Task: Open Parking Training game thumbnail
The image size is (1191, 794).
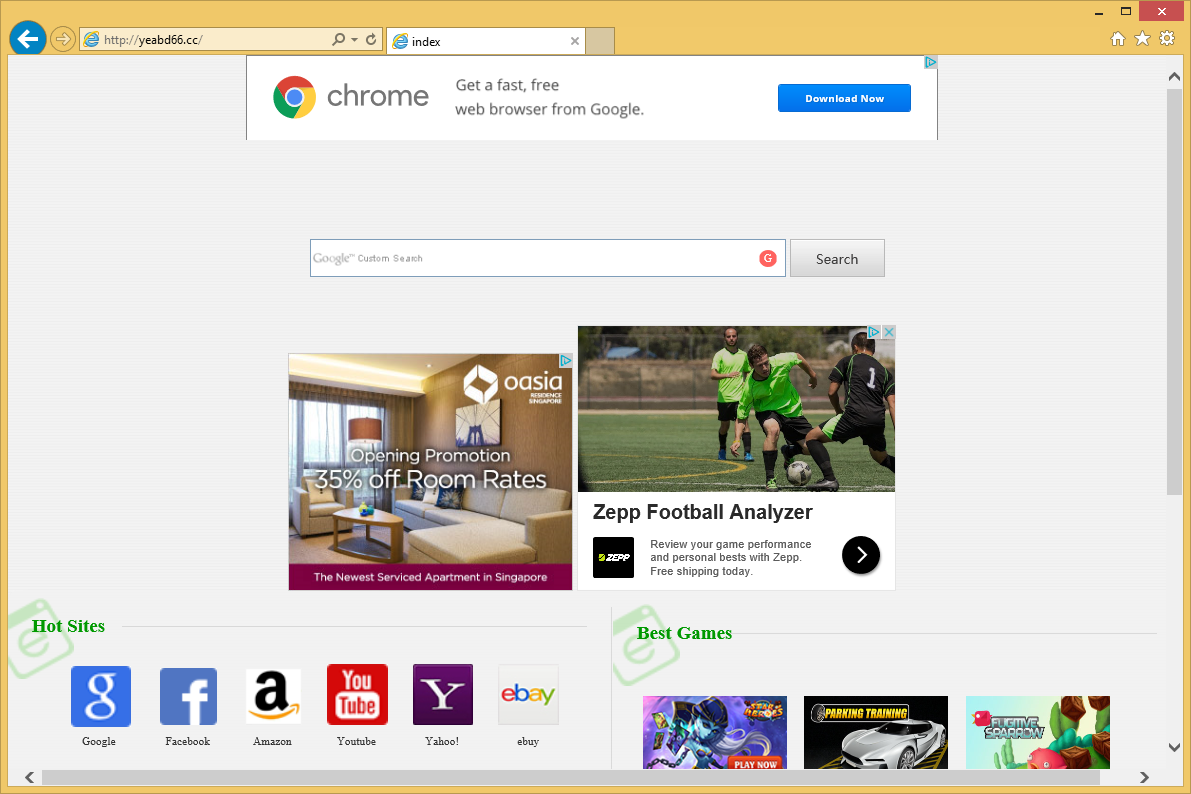Action: pyautogui.click(x=876, y=732)
